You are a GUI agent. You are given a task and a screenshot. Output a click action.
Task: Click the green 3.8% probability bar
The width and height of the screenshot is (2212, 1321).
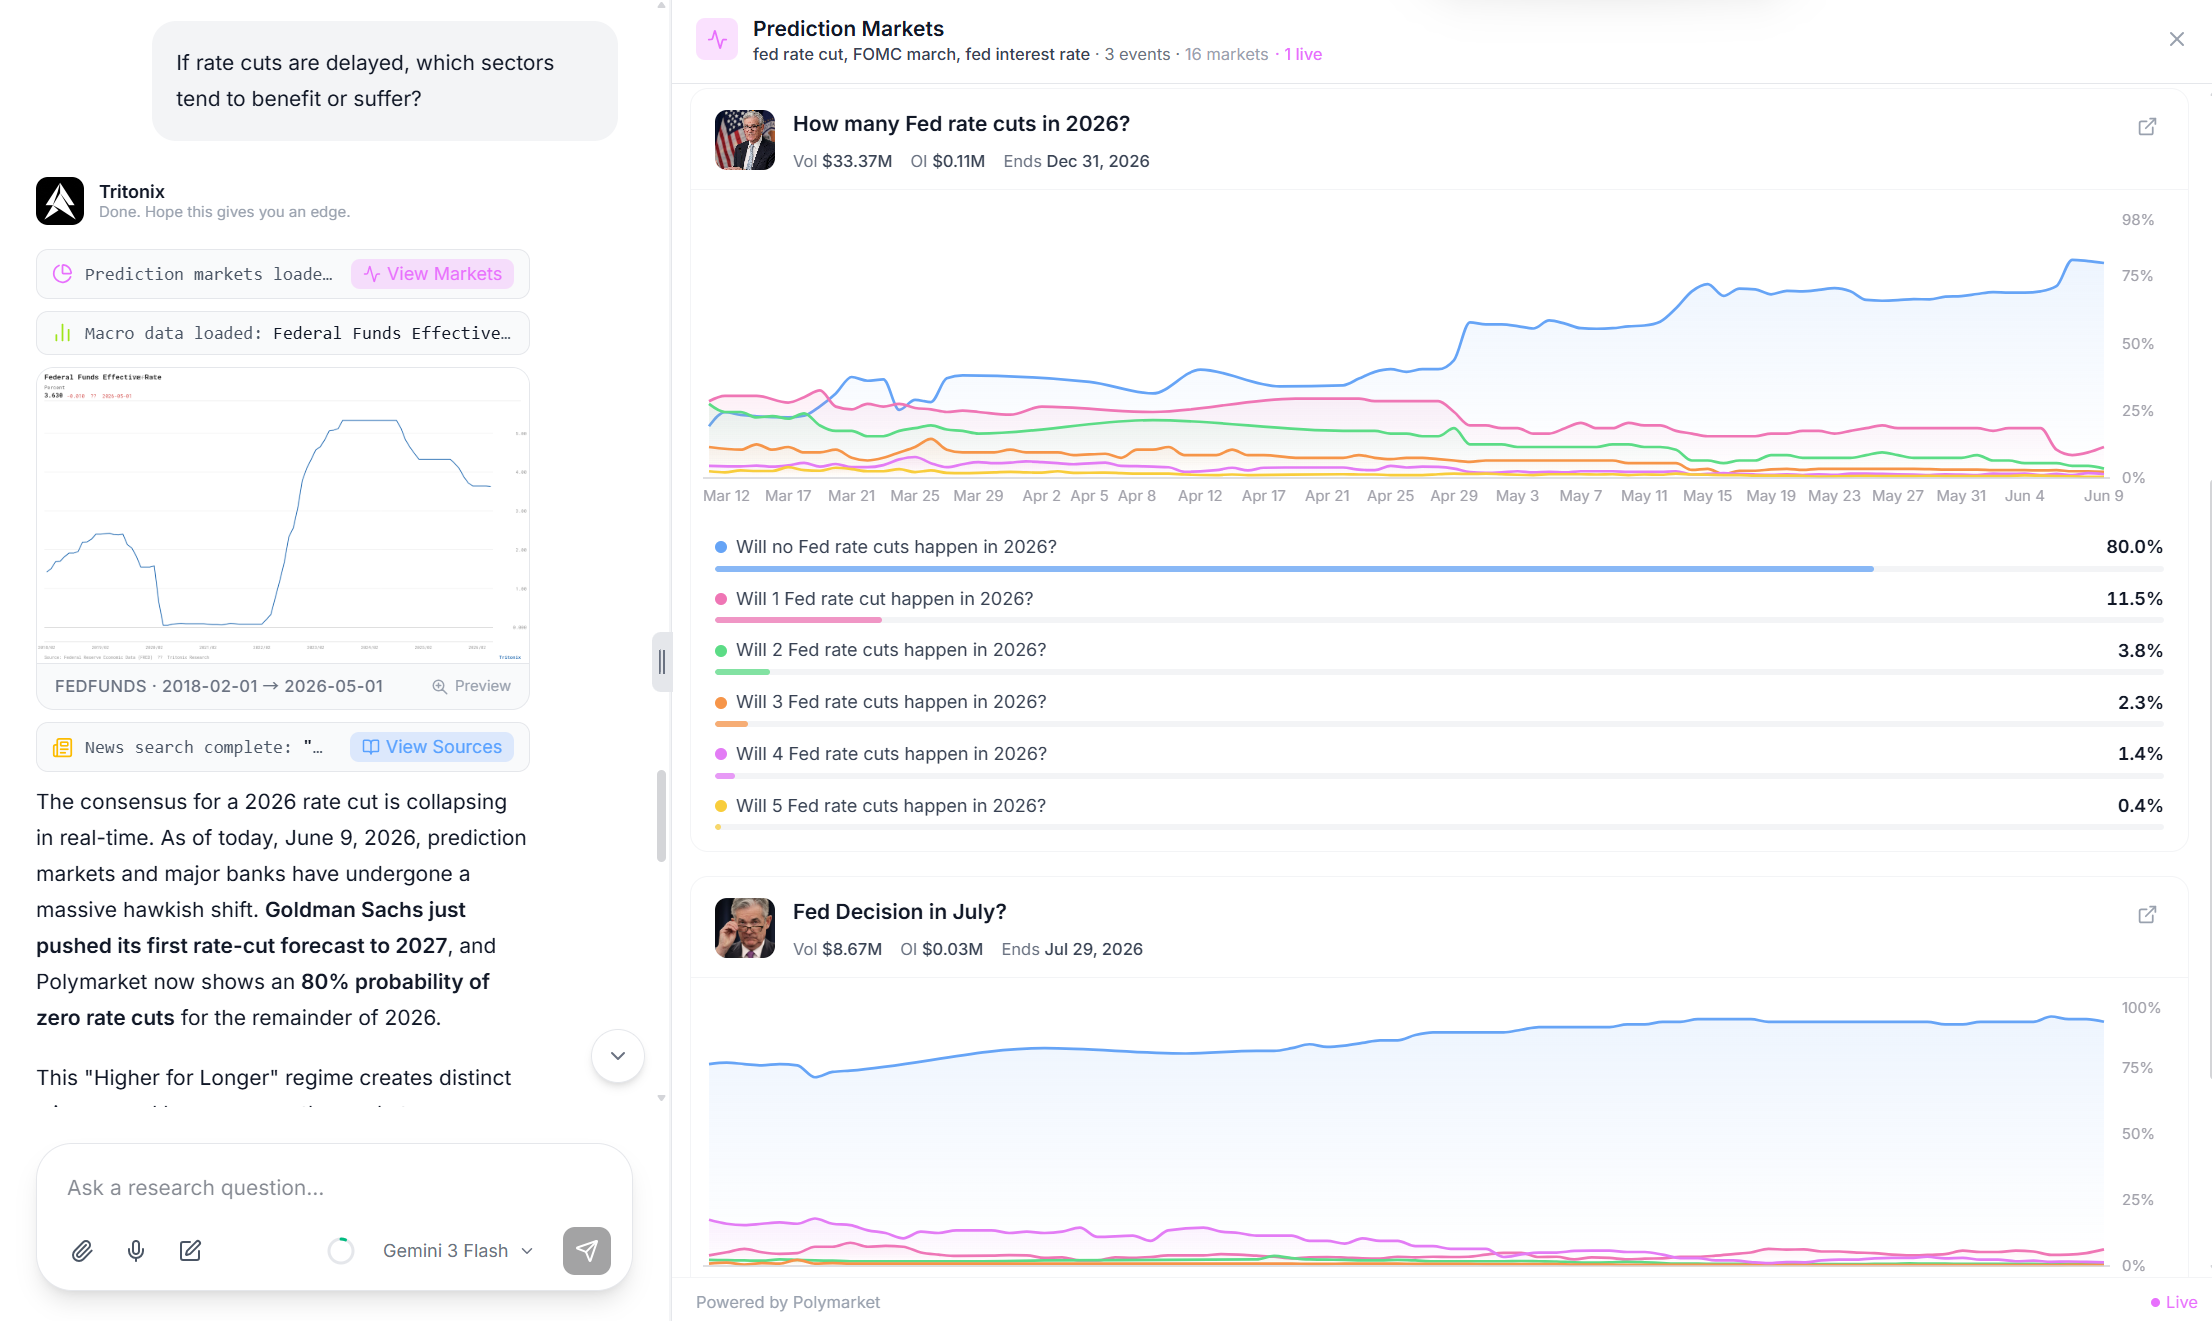[742, 672]
